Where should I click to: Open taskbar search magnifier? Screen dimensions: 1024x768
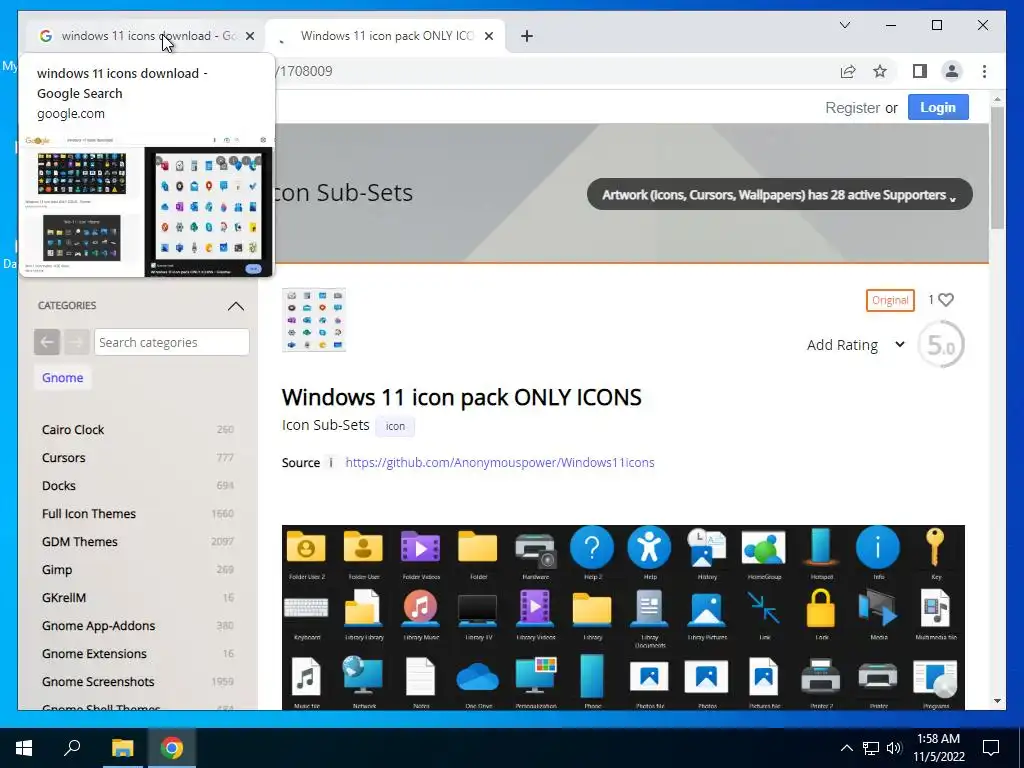coord(72,748)
